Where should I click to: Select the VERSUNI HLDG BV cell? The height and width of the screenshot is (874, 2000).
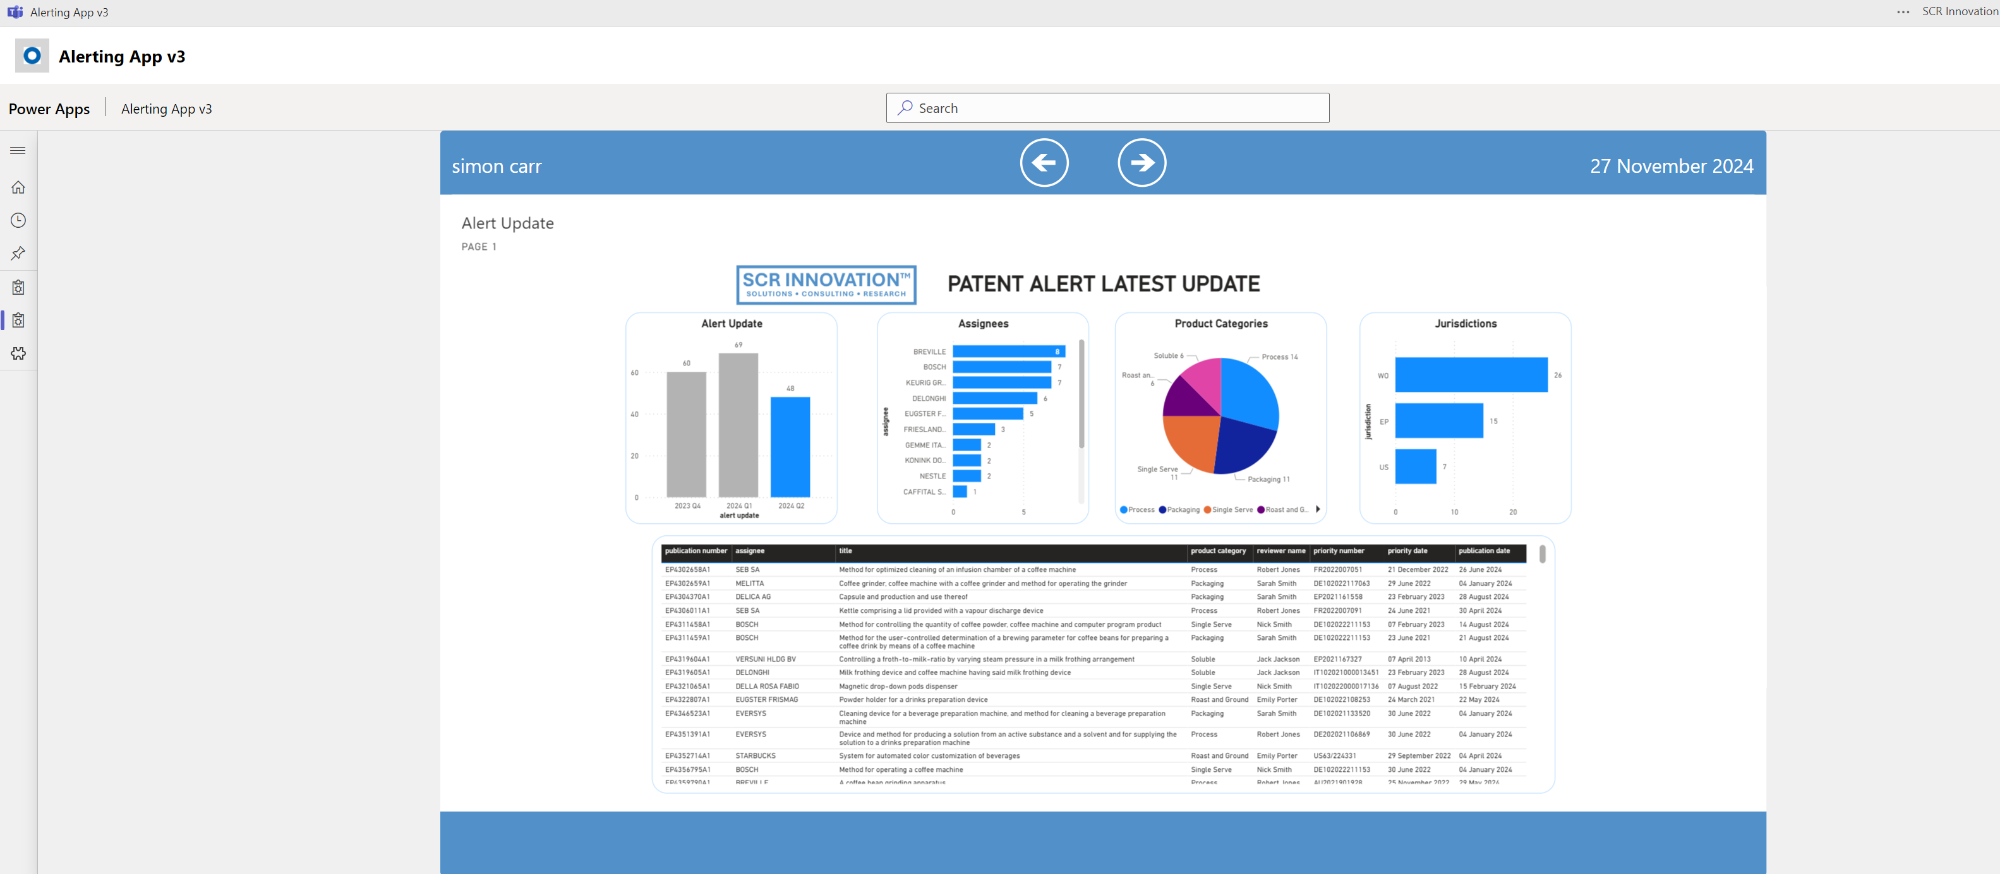point(766,660)
